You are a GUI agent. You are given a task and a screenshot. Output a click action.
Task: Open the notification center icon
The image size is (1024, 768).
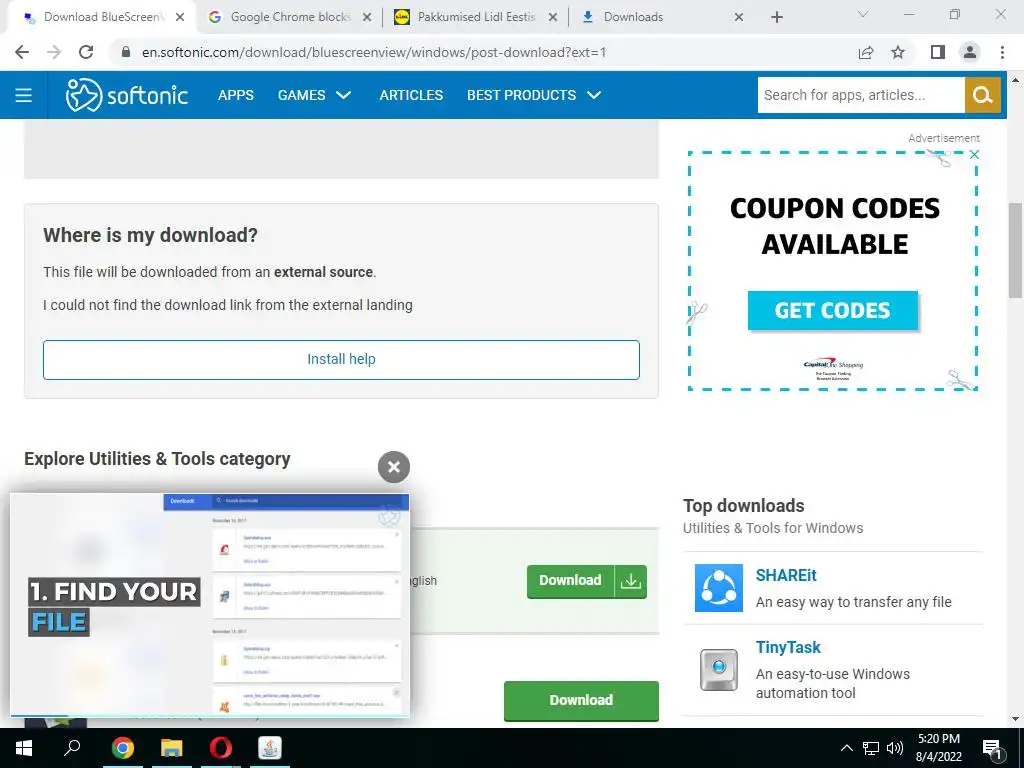[x=993, y=749]
